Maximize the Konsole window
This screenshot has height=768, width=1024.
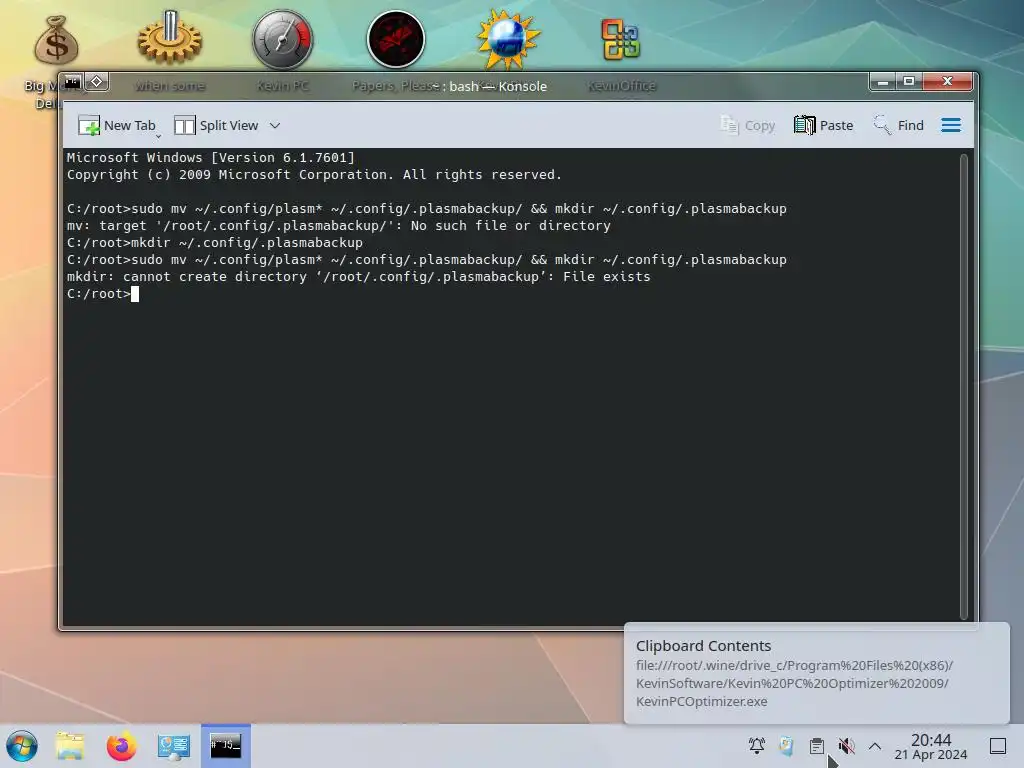pos(908,82)
